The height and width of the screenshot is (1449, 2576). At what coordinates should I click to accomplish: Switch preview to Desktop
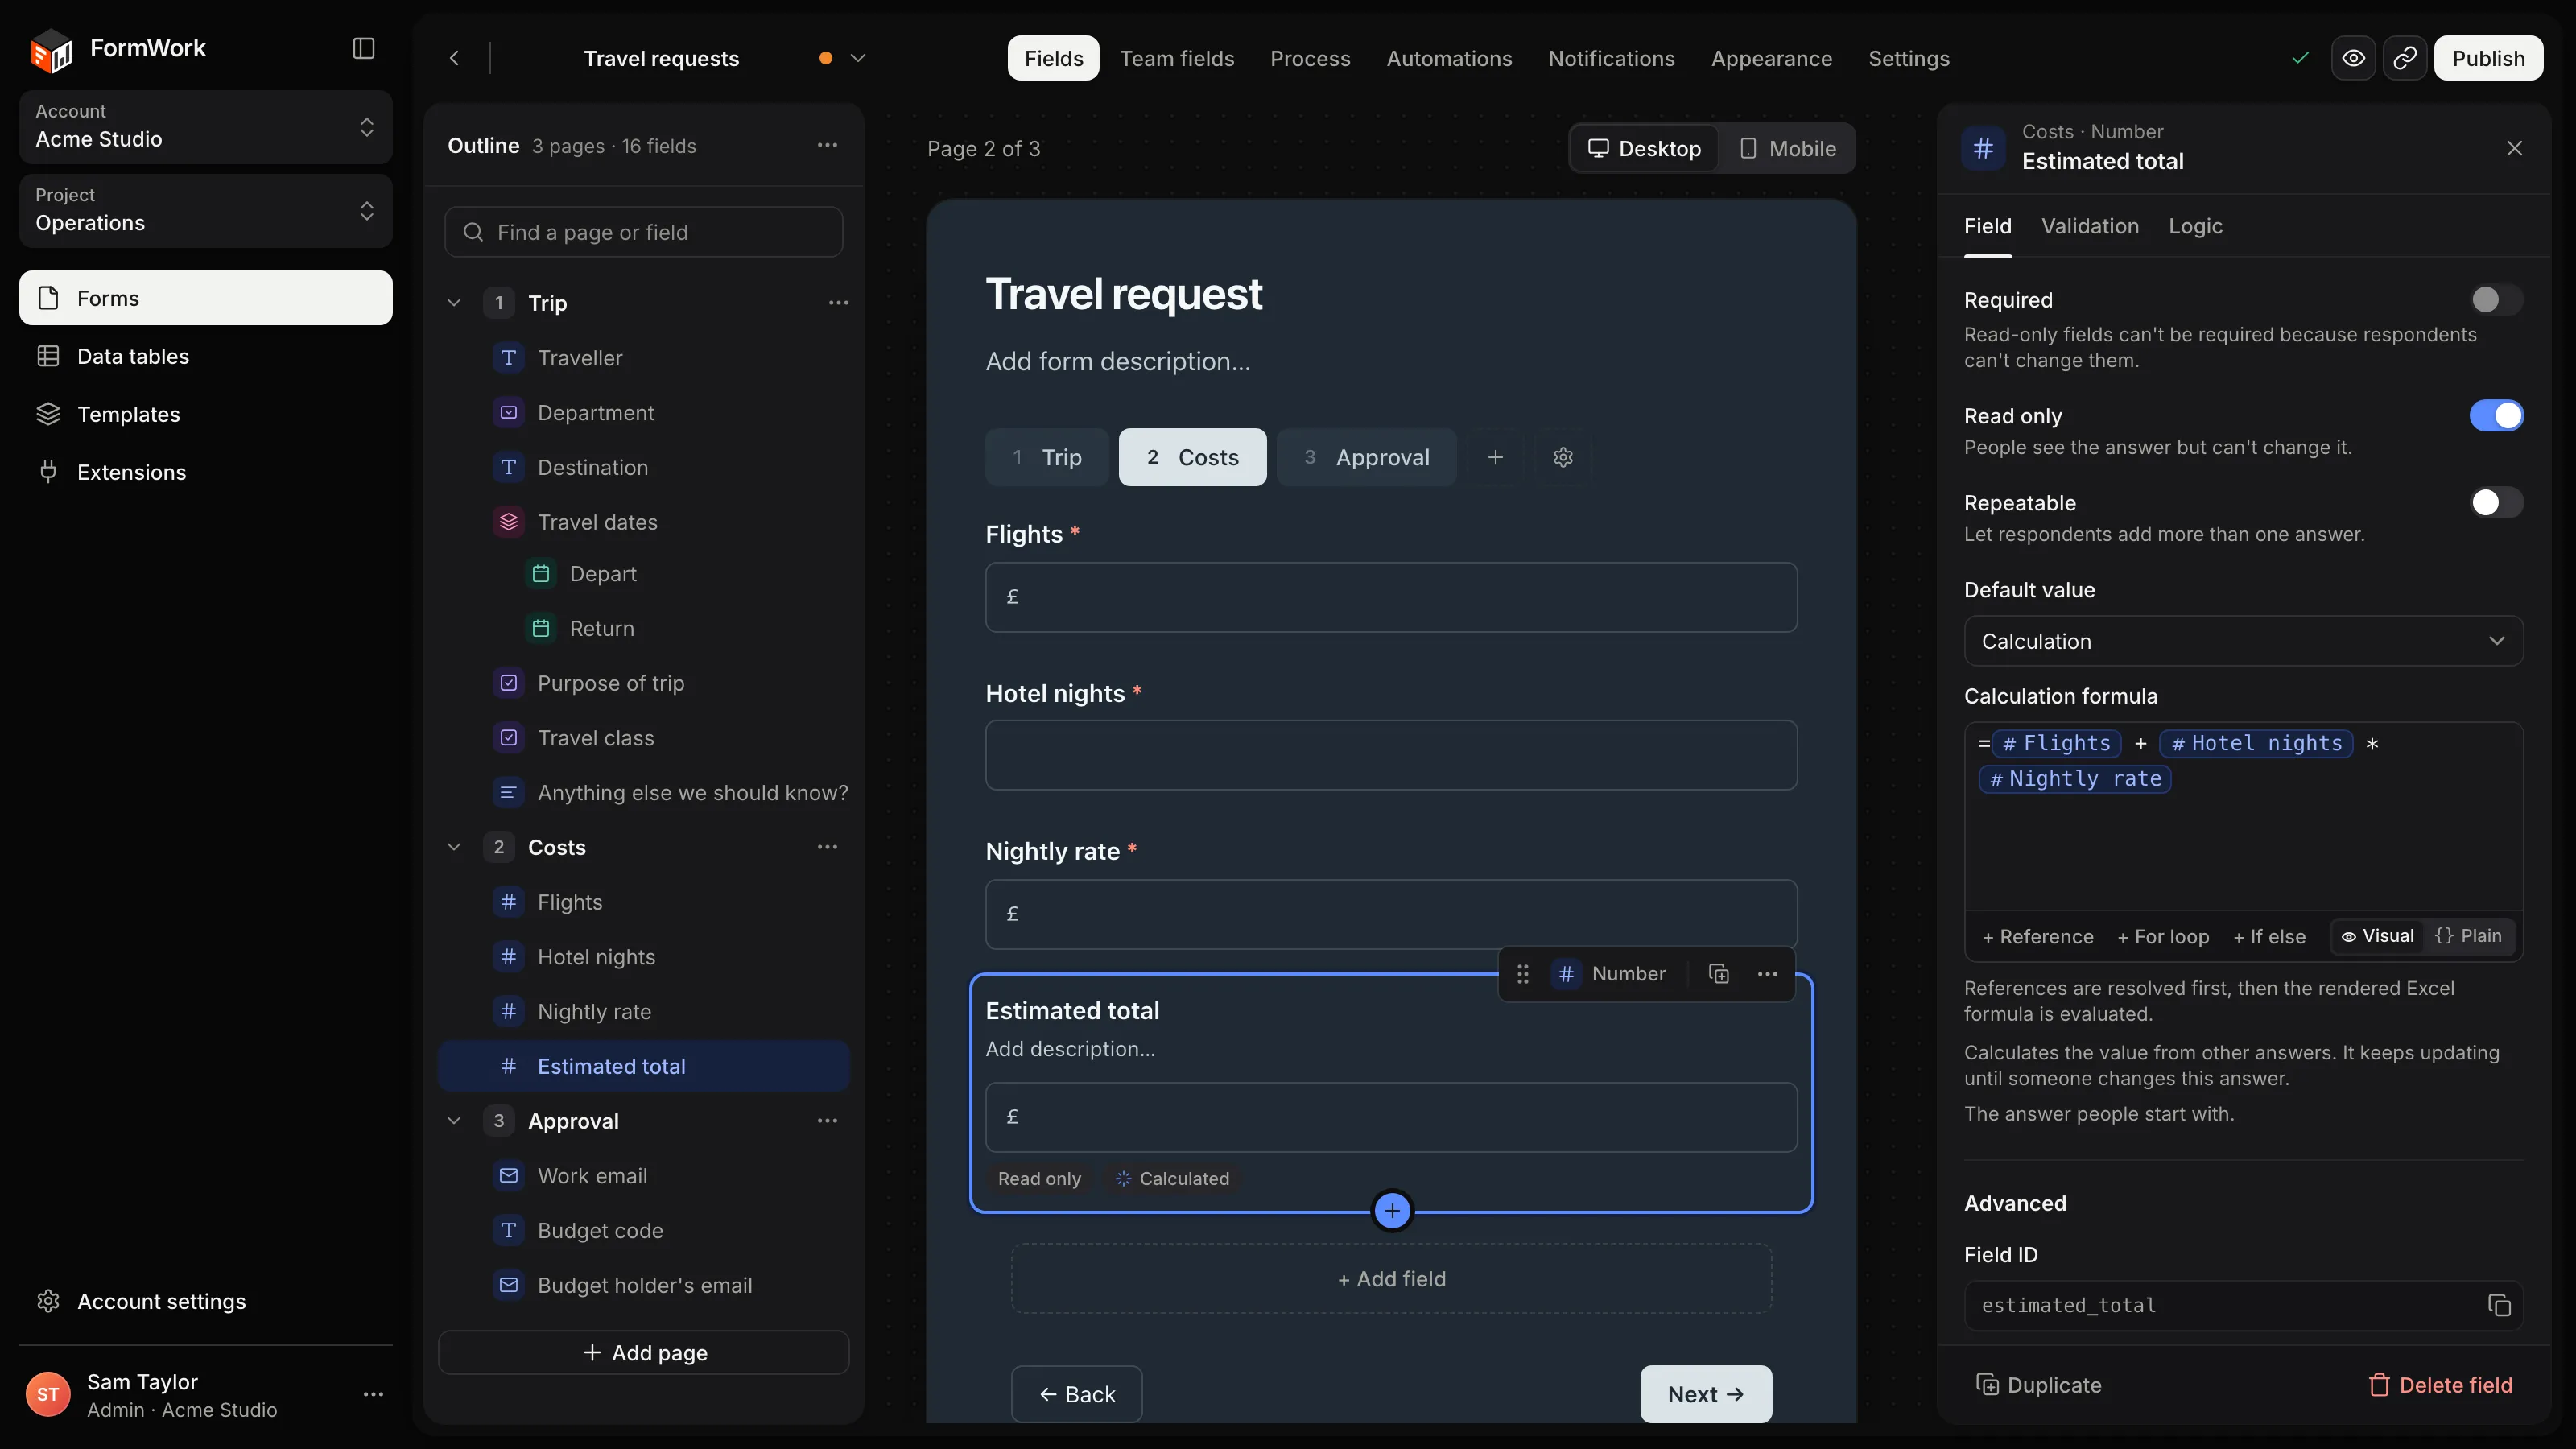pyautogui.click(x=1645, y=149)
